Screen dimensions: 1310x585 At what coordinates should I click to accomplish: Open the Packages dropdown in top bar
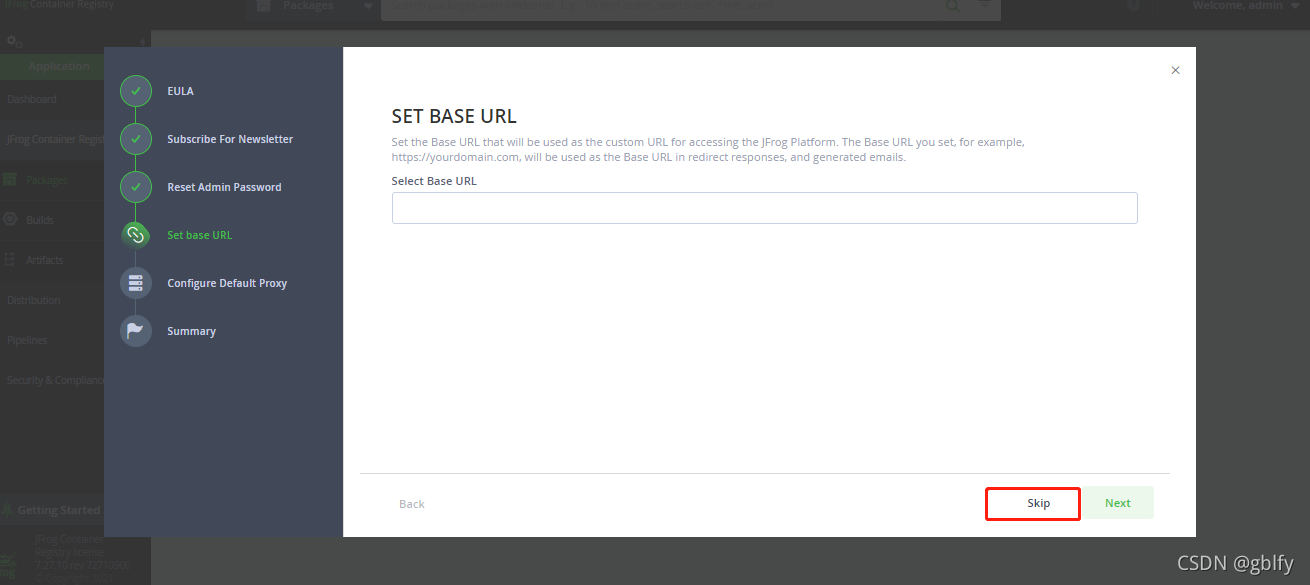[x=311, y=7]
